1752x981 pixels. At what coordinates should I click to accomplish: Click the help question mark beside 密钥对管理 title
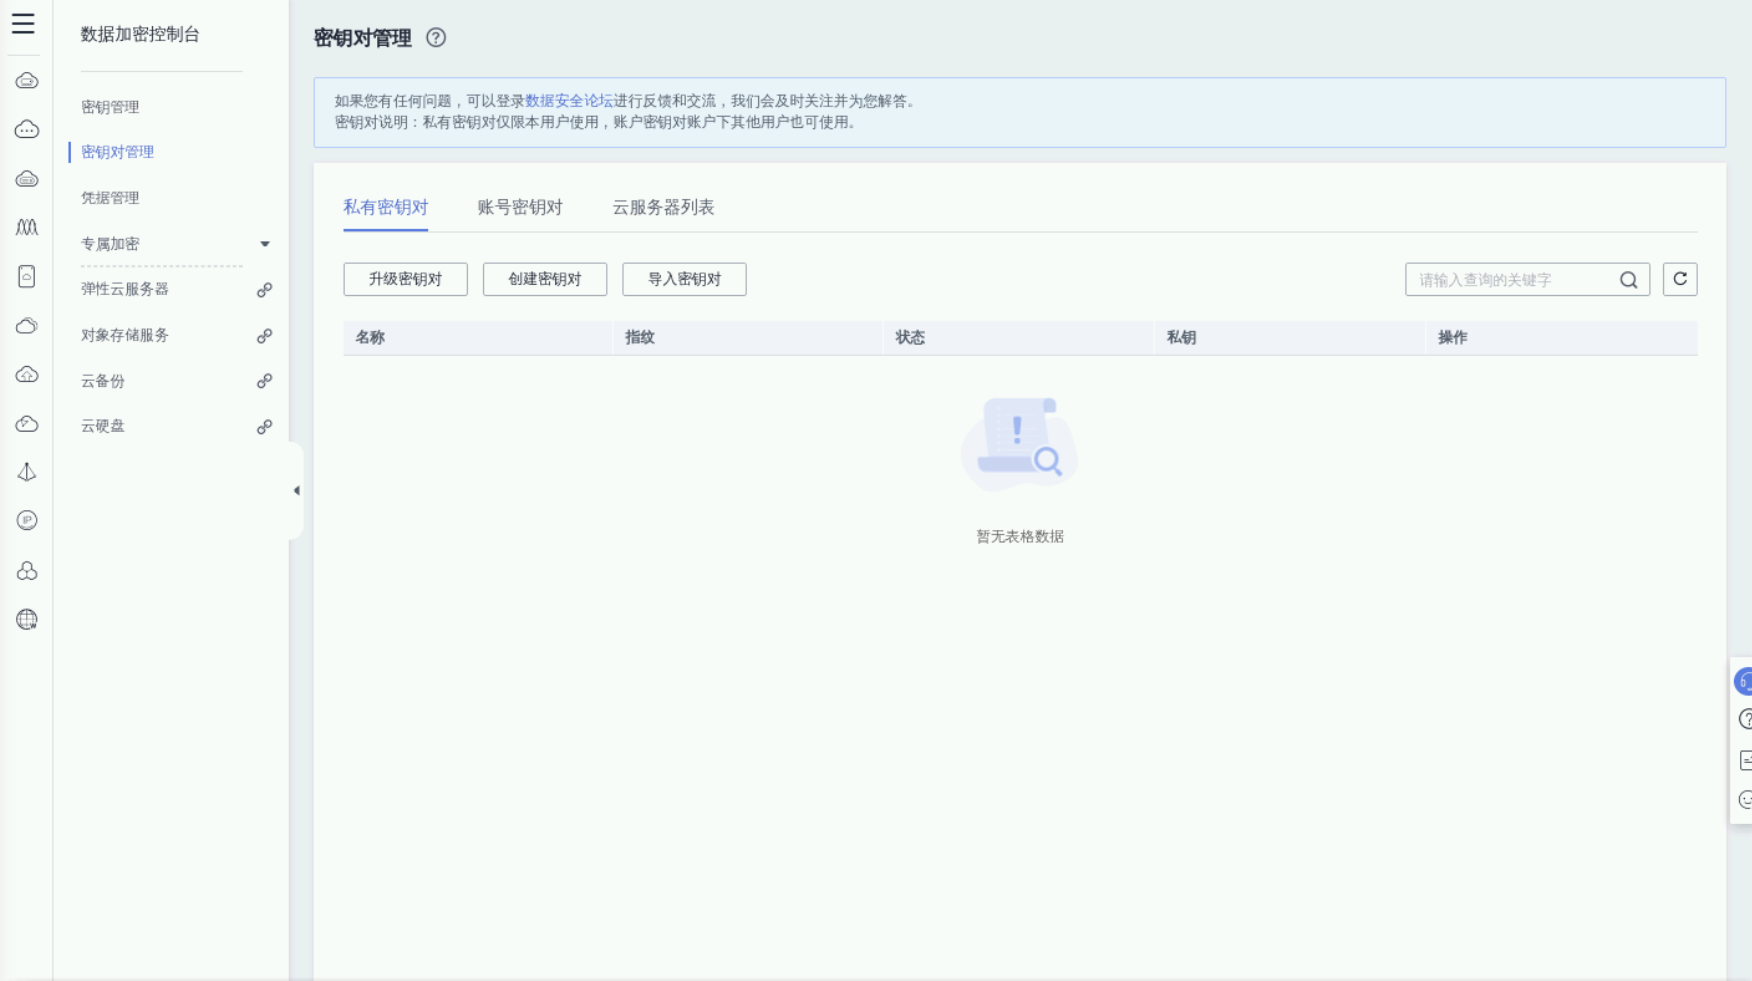[436, 38]
